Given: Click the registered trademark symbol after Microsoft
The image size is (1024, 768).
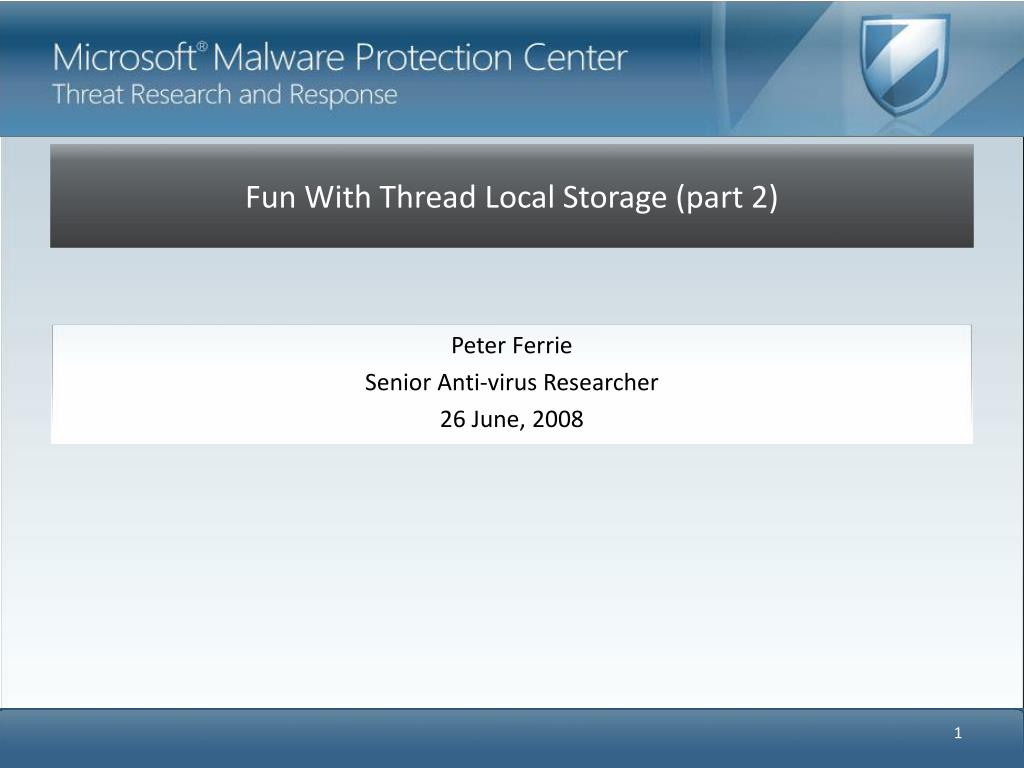Looking at the screenshot, I should point(202,46).
